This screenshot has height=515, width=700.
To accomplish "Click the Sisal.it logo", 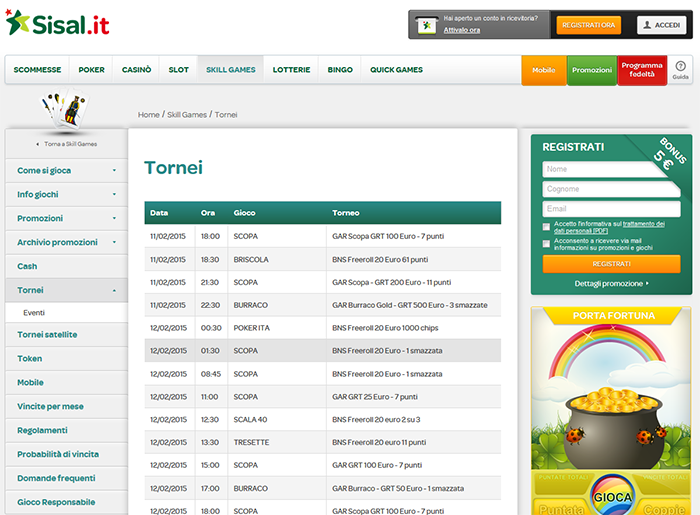I will (58, 23).
